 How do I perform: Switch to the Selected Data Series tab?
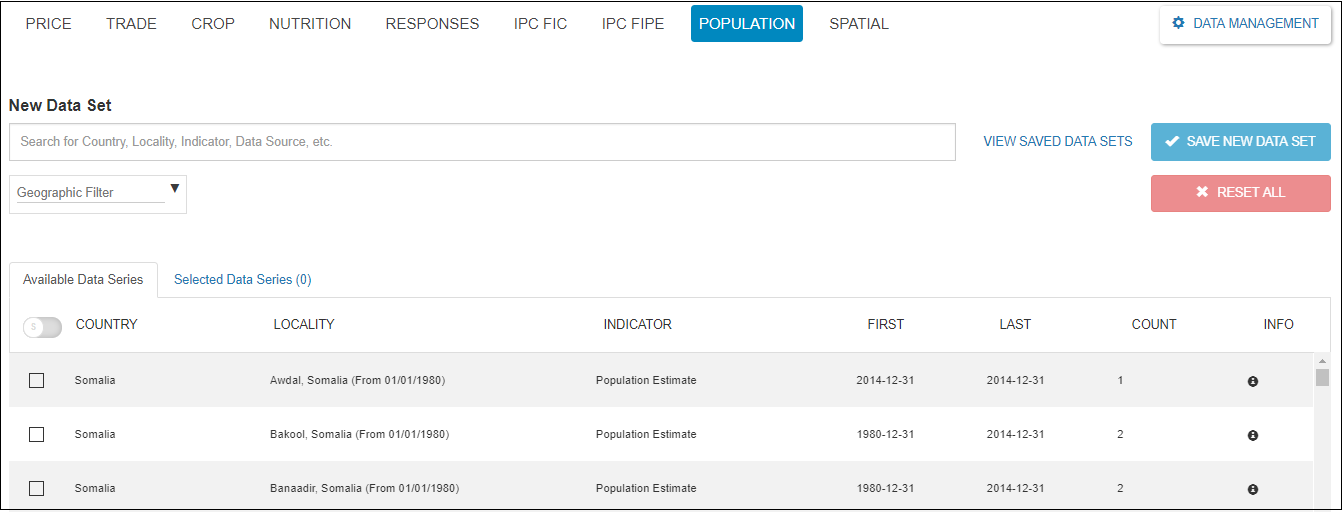[x=242, y=280]
